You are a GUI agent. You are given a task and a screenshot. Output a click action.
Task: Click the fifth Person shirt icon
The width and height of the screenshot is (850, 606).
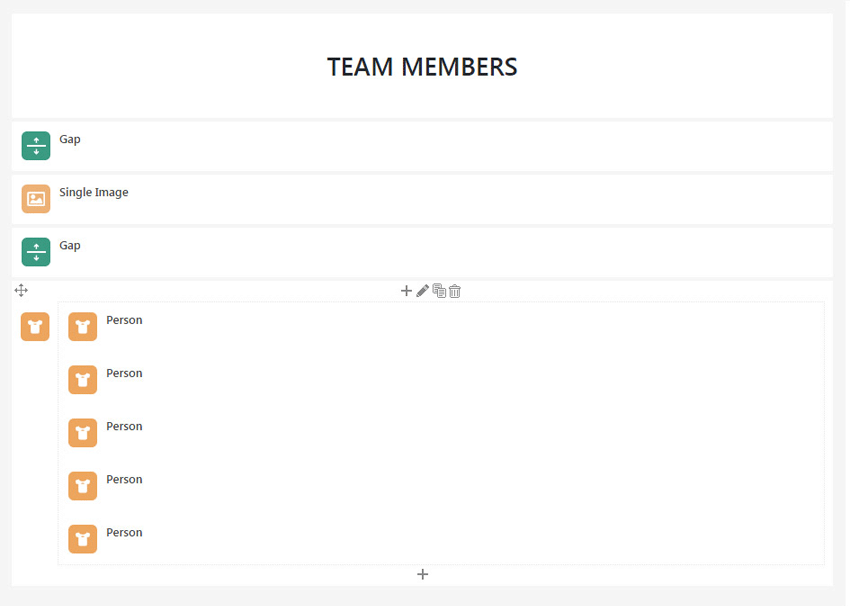(83, 539)
